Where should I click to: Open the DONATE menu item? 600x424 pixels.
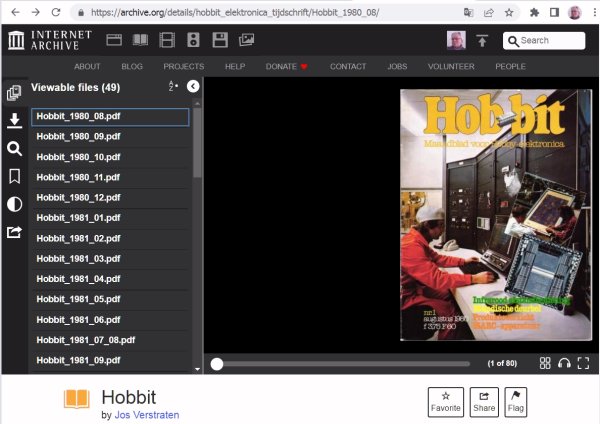tap(287, 67)
